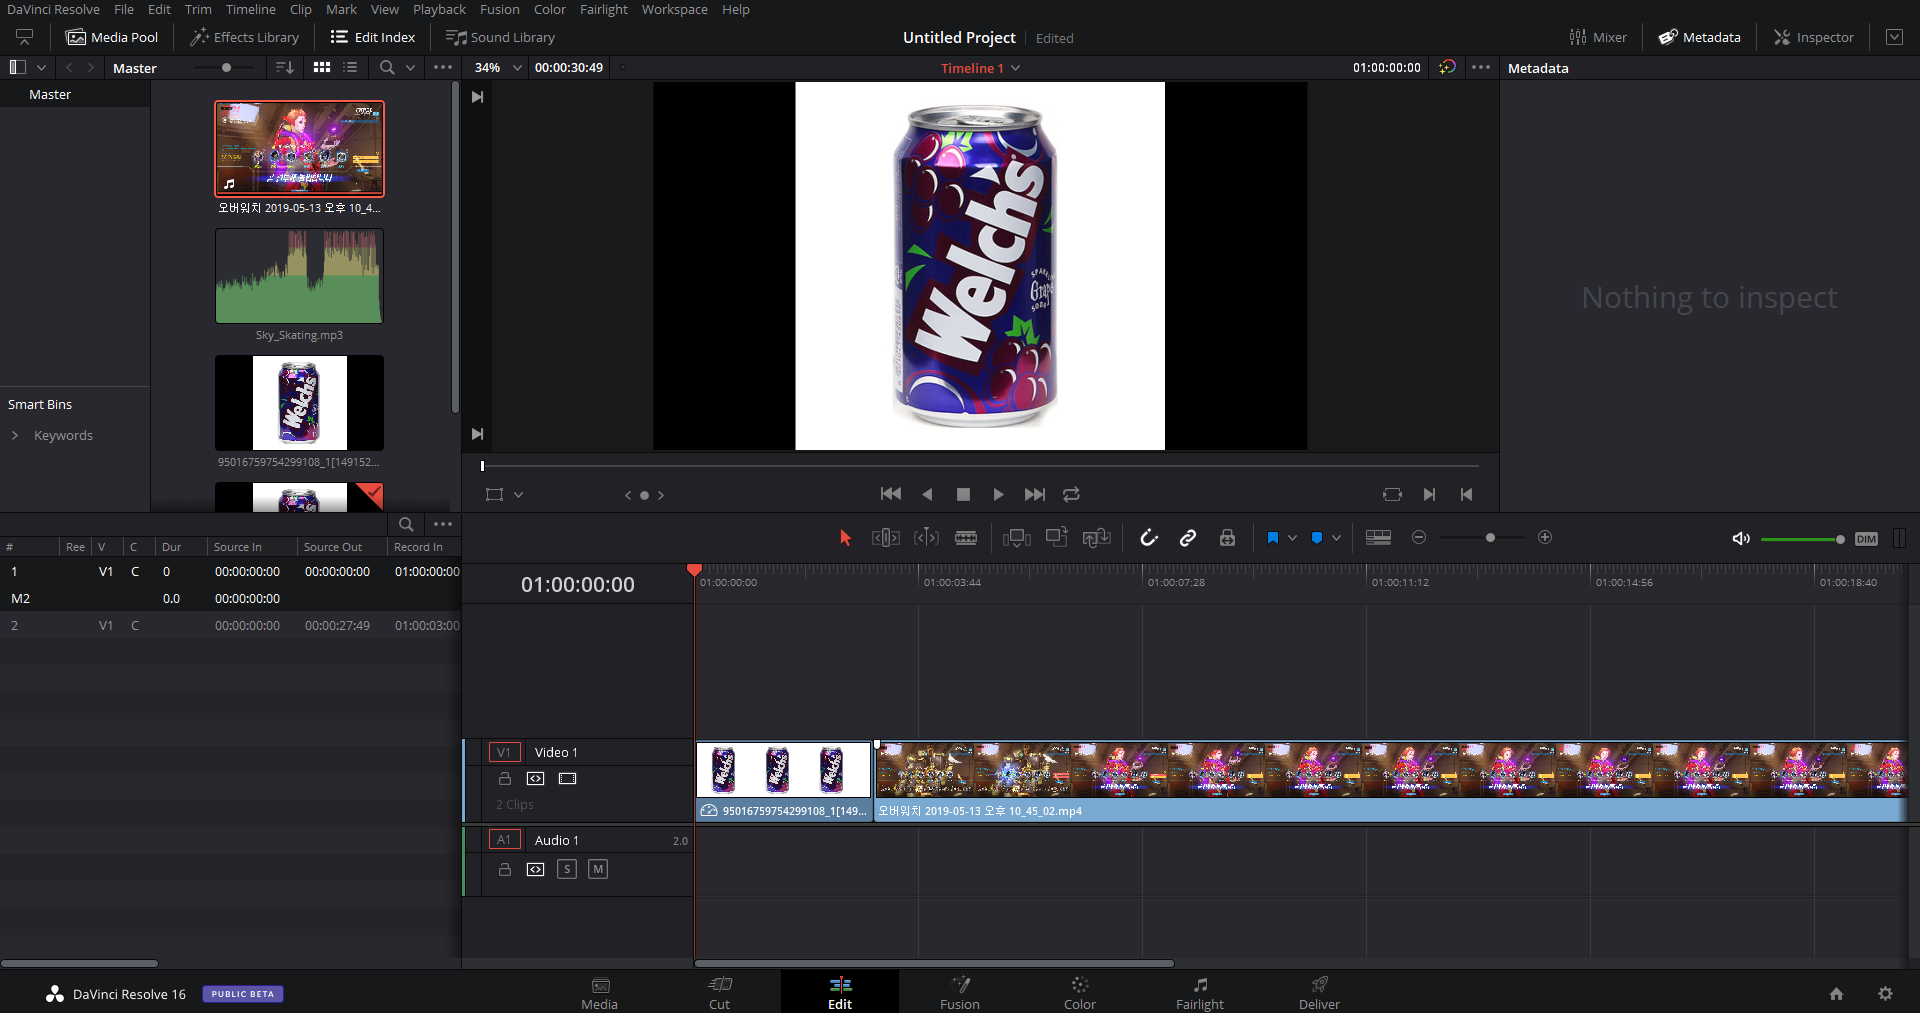Toggle loop playback in the viewer
Screen dimensions: 1920x1013
pyautogui.click(x=1071, y=494)
